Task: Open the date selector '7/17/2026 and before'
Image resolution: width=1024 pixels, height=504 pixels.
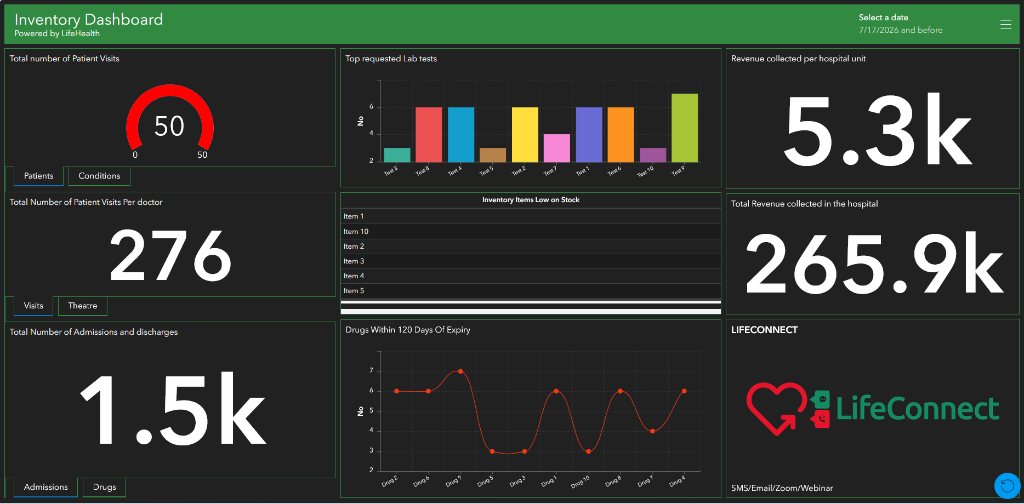Action: (900, 30)
